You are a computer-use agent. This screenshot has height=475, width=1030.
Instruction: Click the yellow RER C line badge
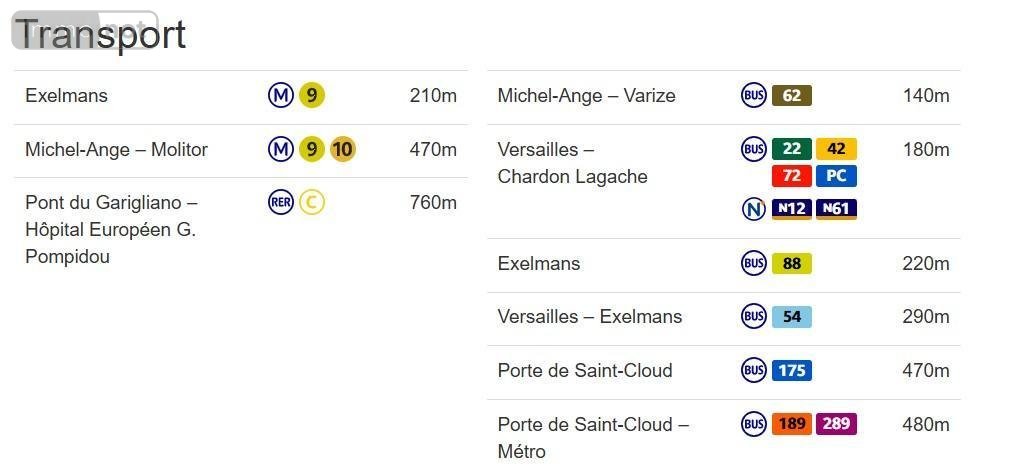312,203
